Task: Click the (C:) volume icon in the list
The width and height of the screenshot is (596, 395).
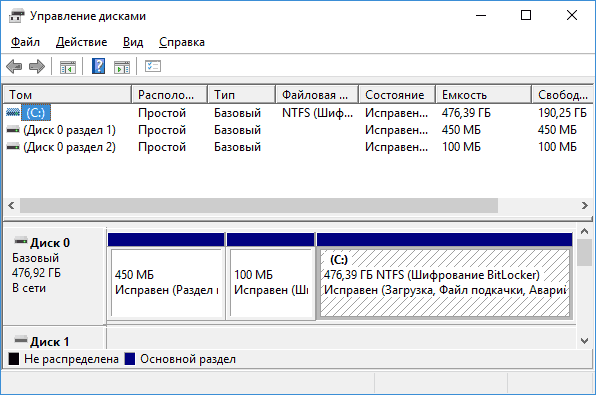Action: (x=13, y=112)
